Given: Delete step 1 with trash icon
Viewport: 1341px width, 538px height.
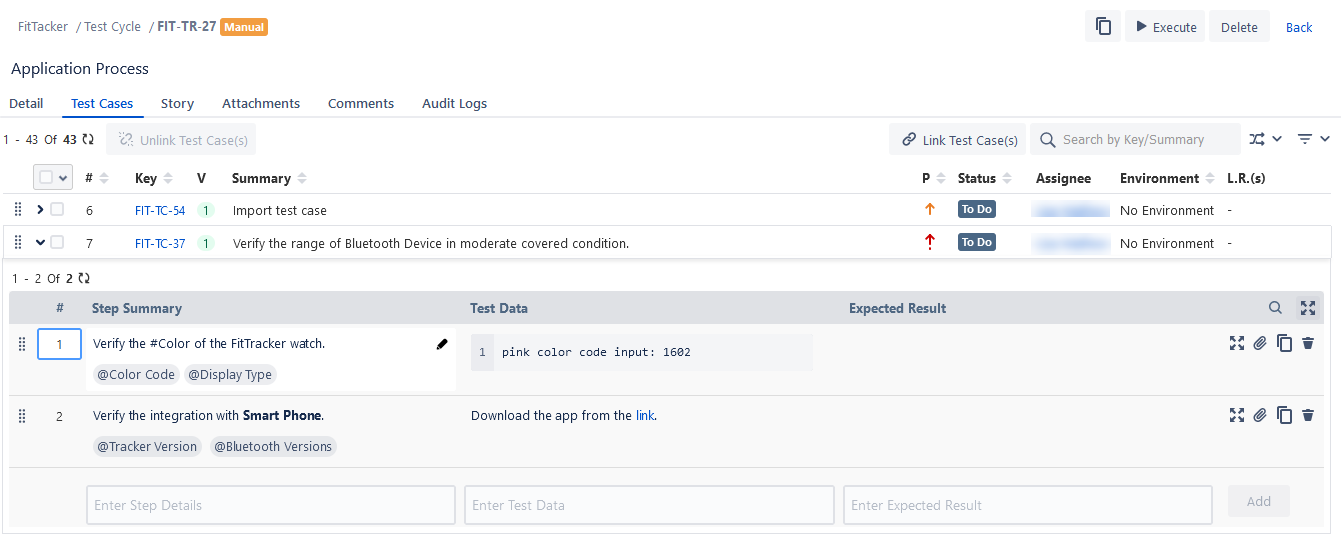Looking at the screenshot, I should coord(1308,343).
